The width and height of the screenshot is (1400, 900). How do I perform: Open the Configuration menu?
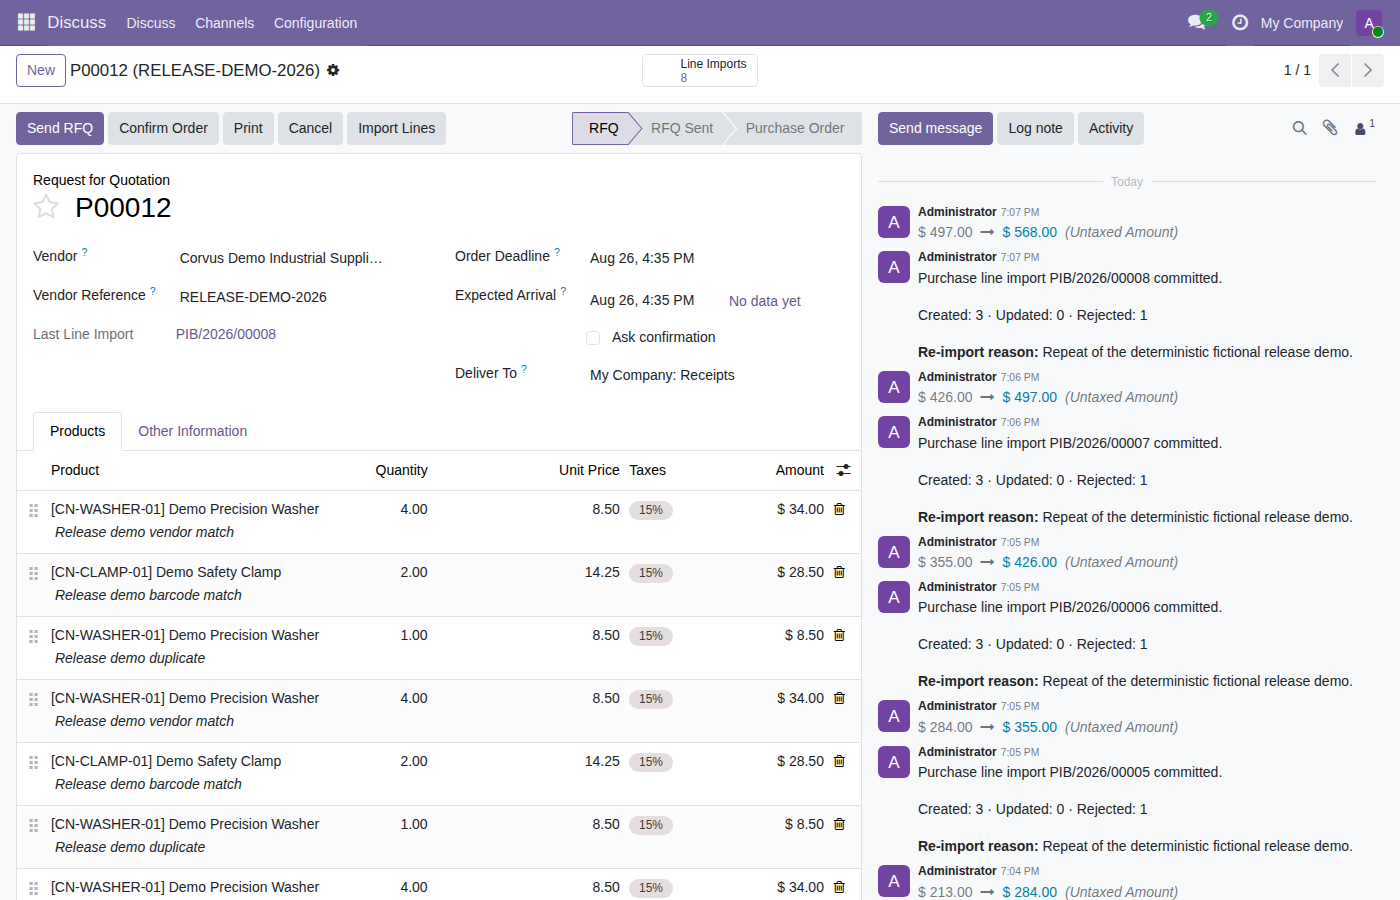(315, 22)
